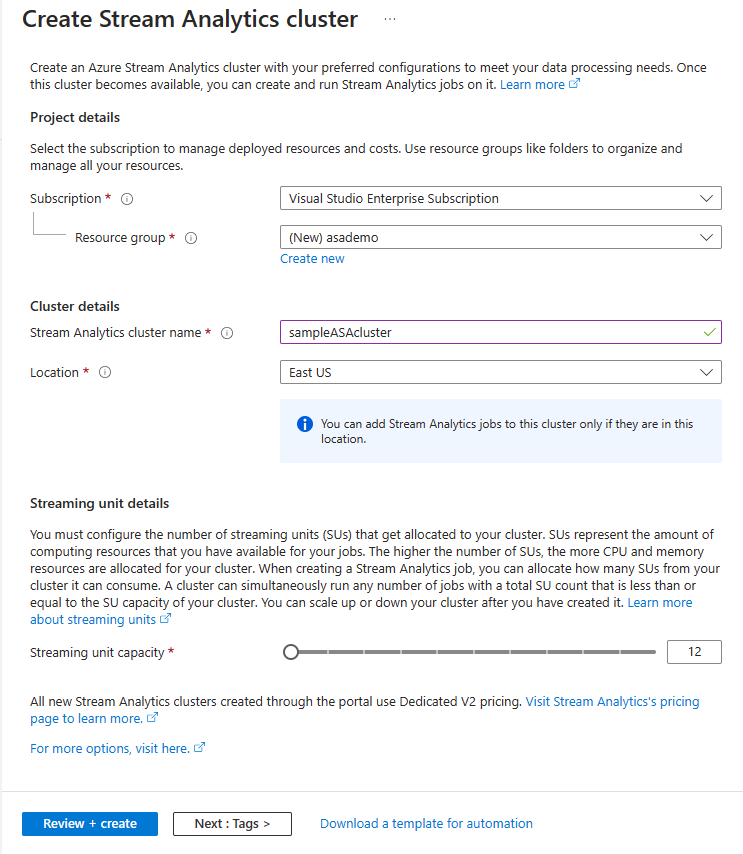
Task: Click 'Create new' under Resource group
Action: pos(312,258)
